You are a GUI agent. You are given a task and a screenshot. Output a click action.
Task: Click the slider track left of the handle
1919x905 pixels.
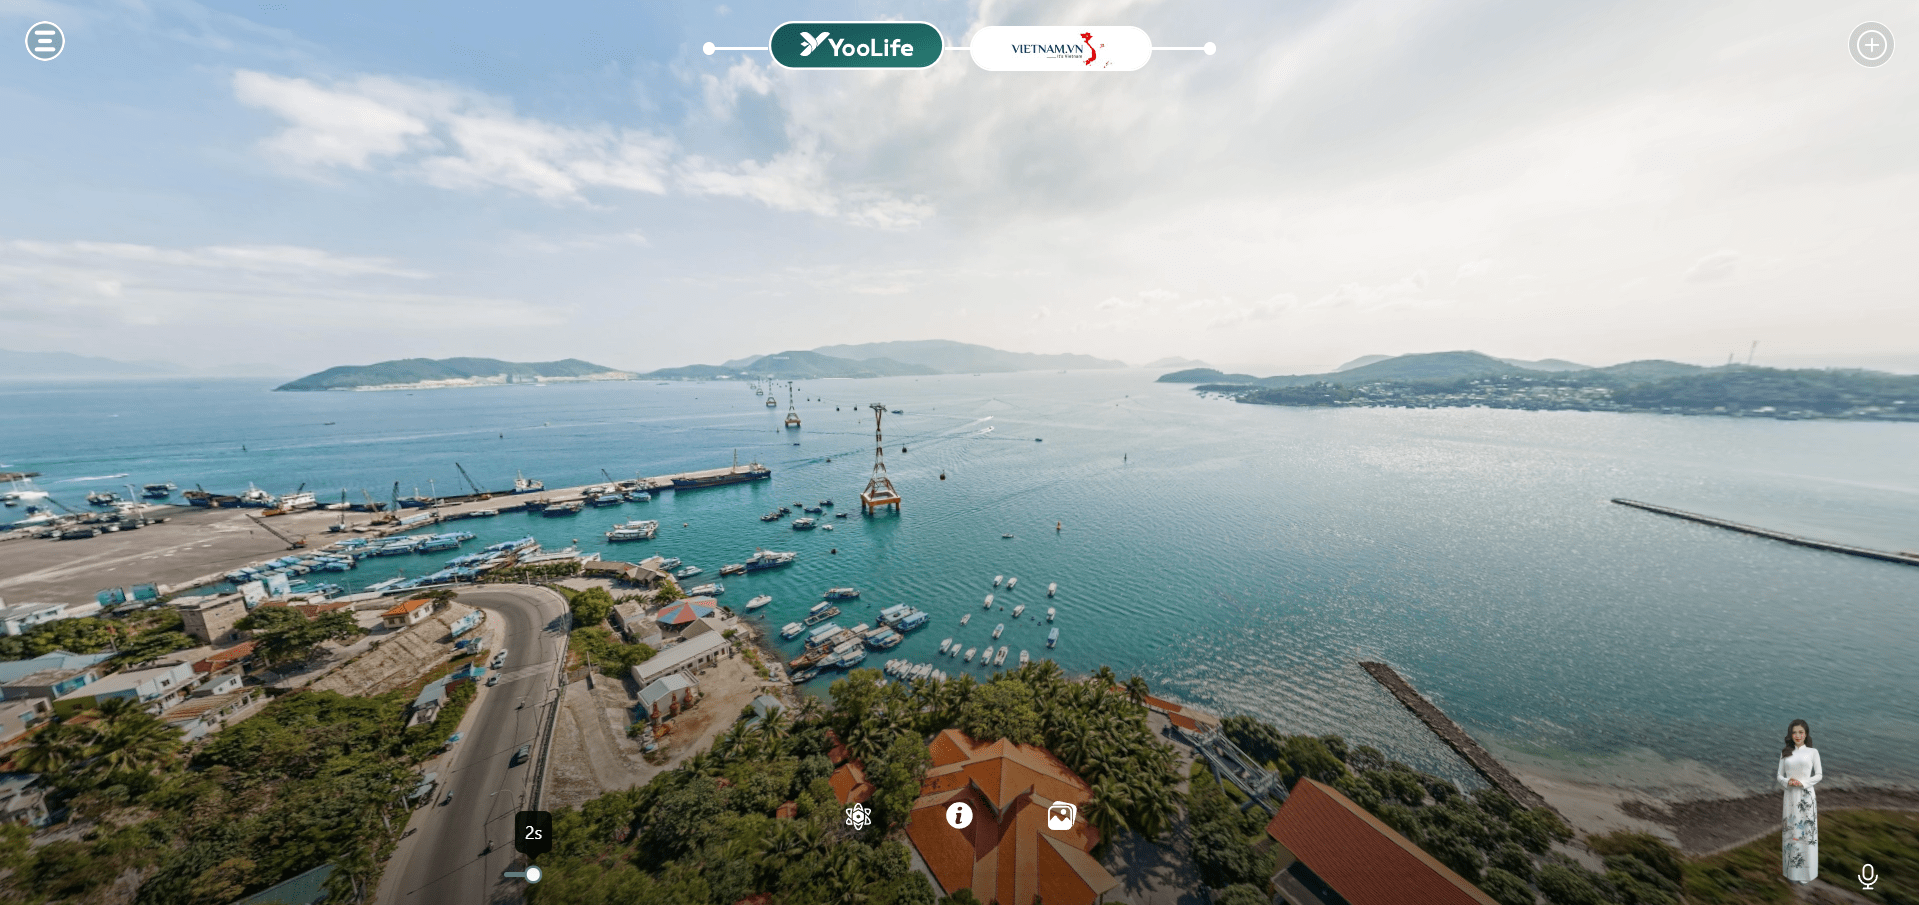point(513,875)
